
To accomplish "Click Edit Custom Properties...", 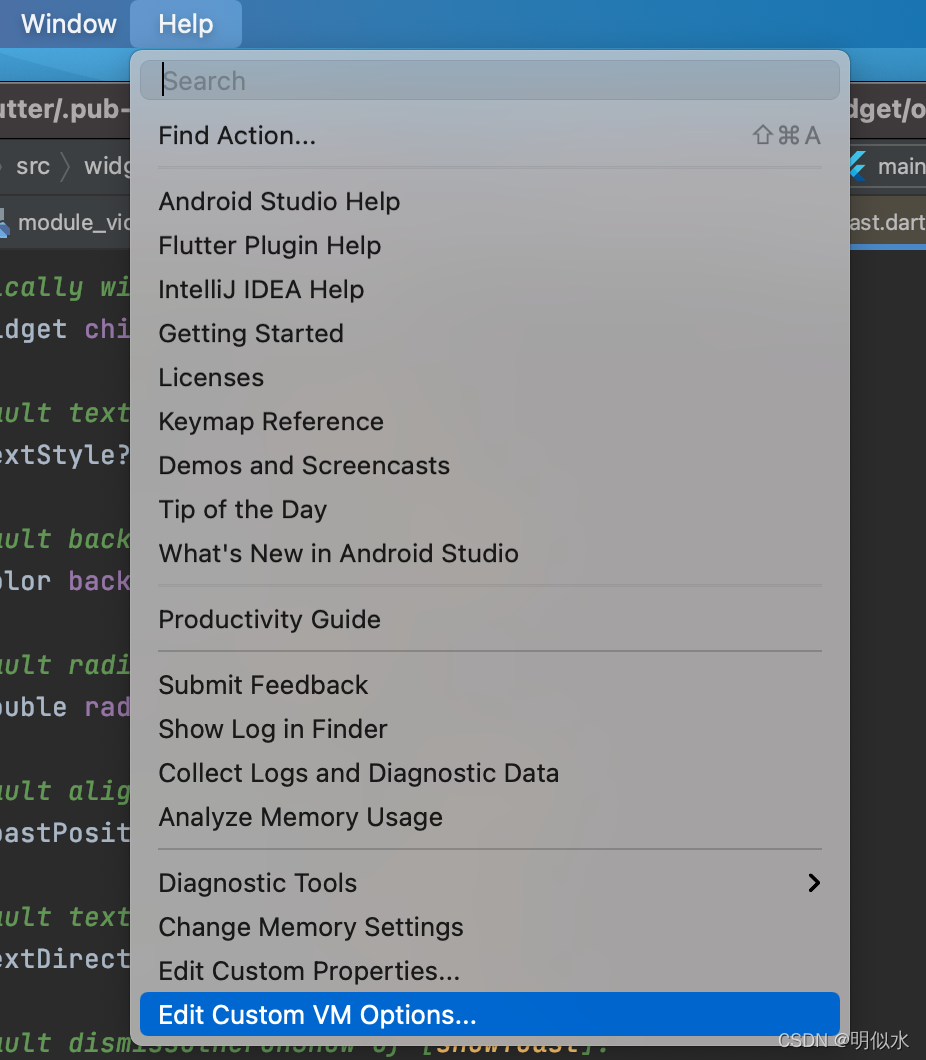I will [309, 972].
